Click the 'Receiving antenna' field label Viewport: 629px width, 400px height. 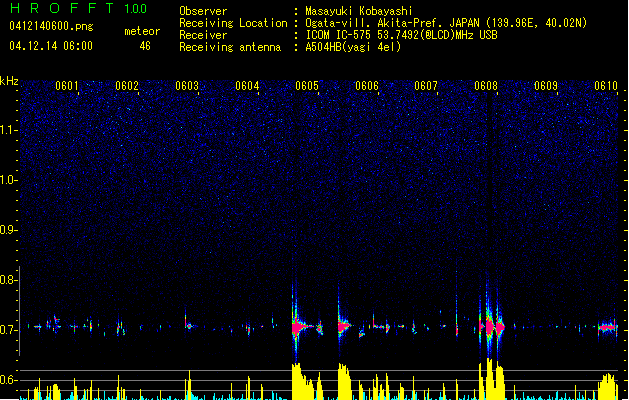(x=230, y=47)
